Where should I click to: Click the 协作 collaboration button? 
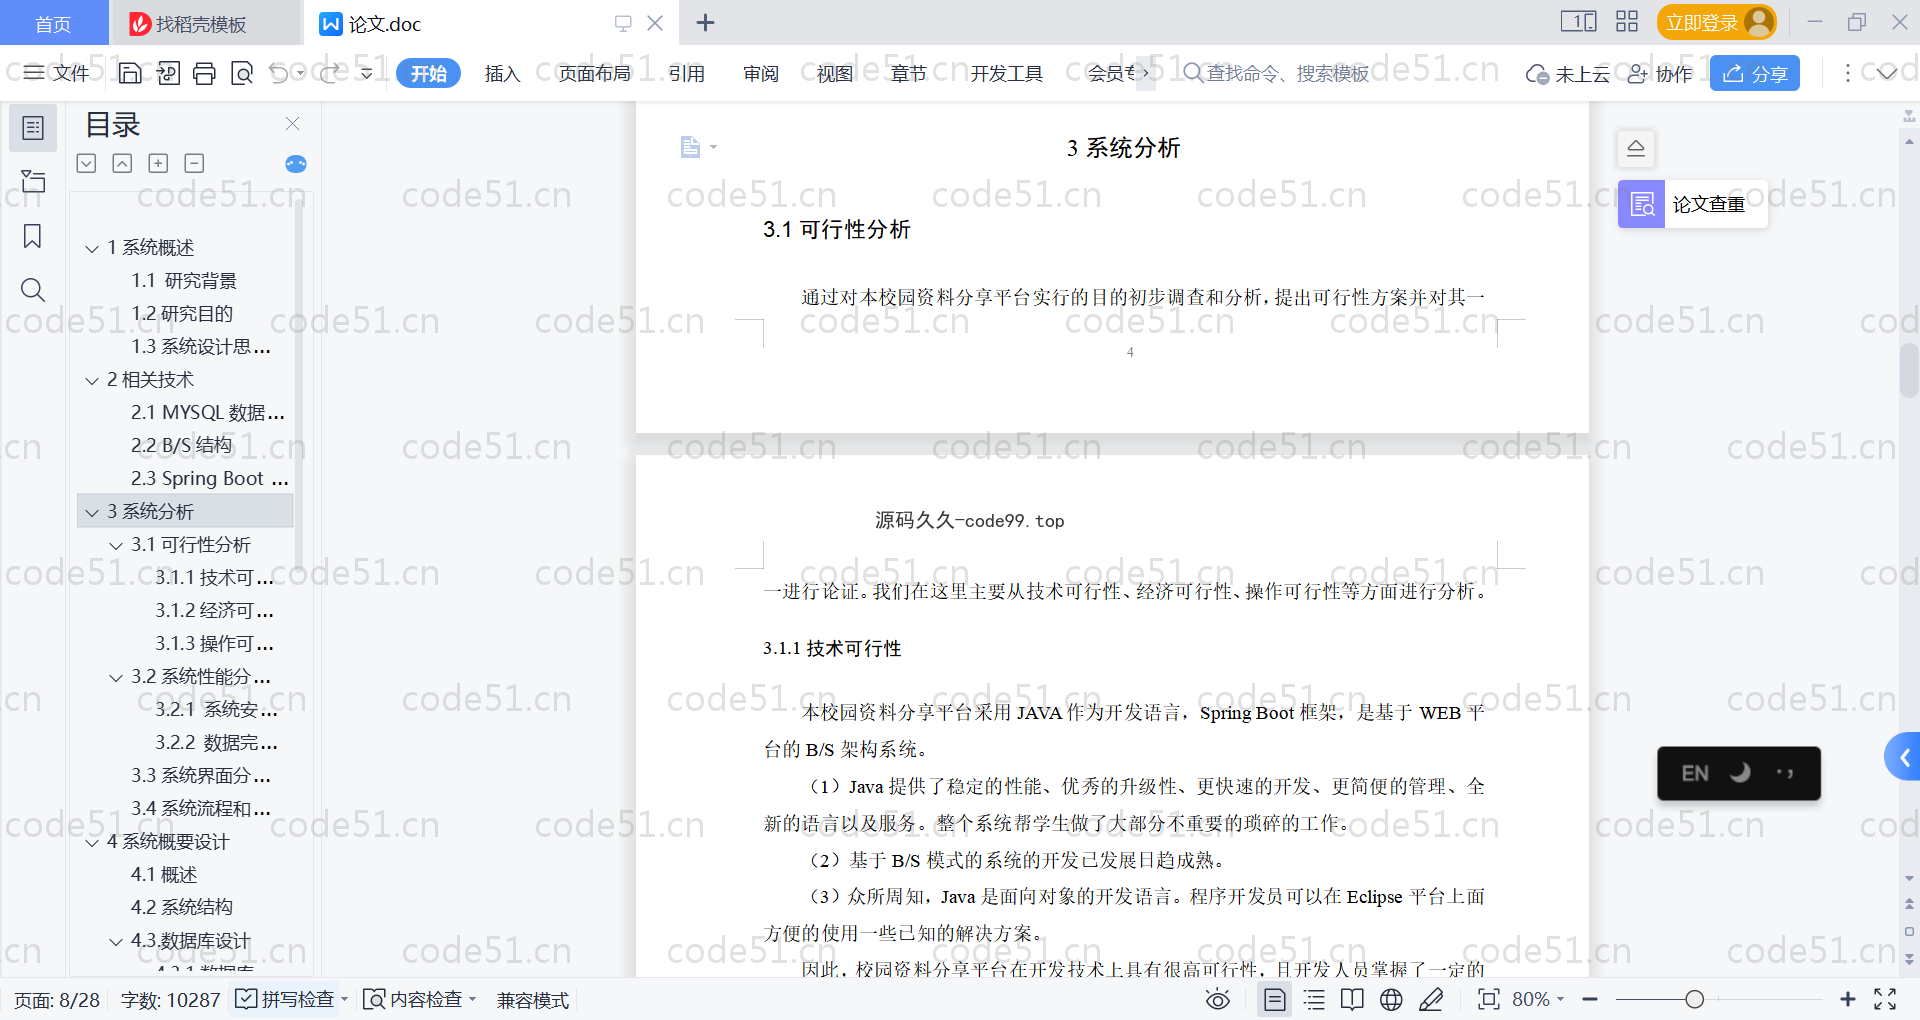pos(1660,73)
